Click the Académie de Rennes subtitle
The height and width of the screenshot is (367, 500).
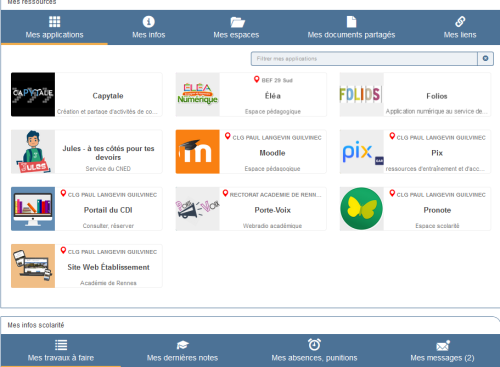coord(108,283)
